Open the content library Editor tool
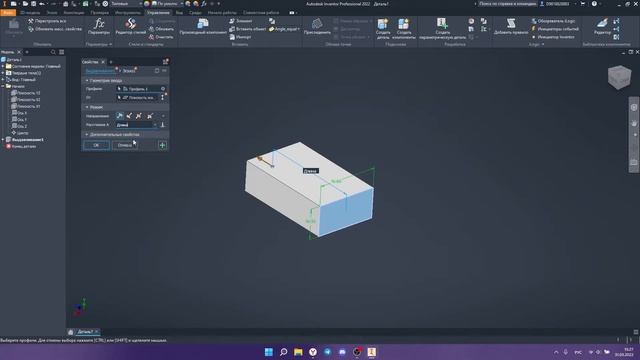Viewport: 640px width, 360px height. (x=602, y=27)
